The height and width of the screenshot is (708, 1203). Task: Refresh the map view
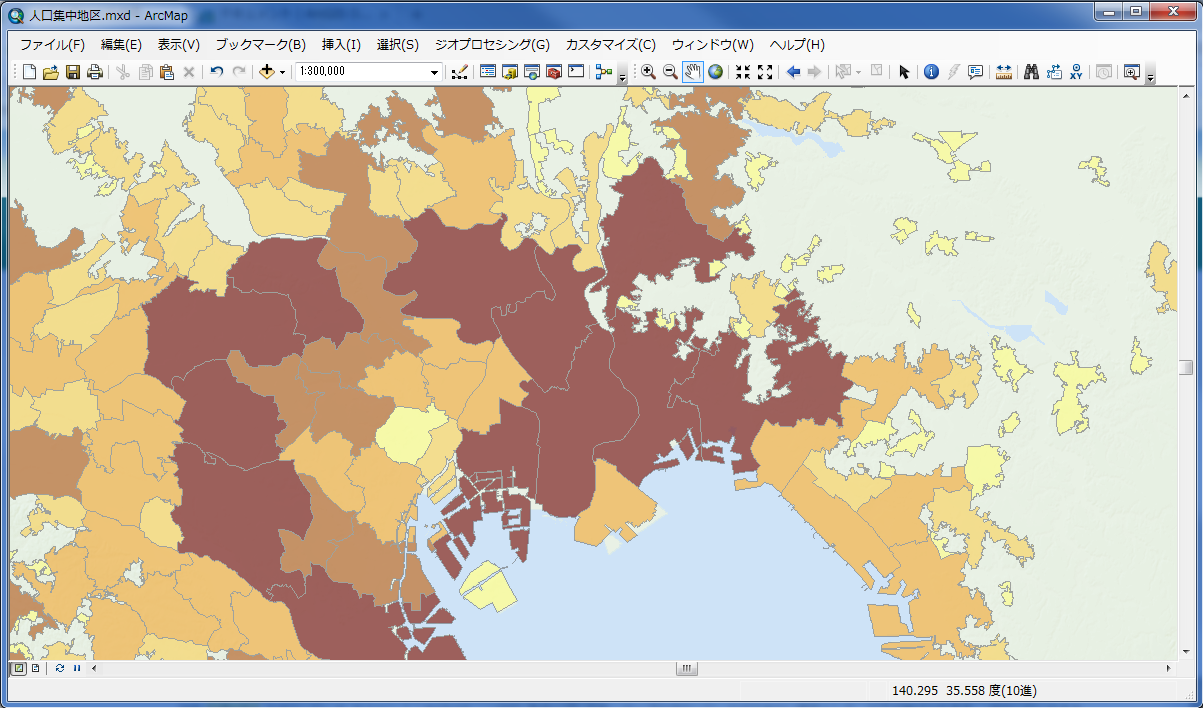click(58, 668)
